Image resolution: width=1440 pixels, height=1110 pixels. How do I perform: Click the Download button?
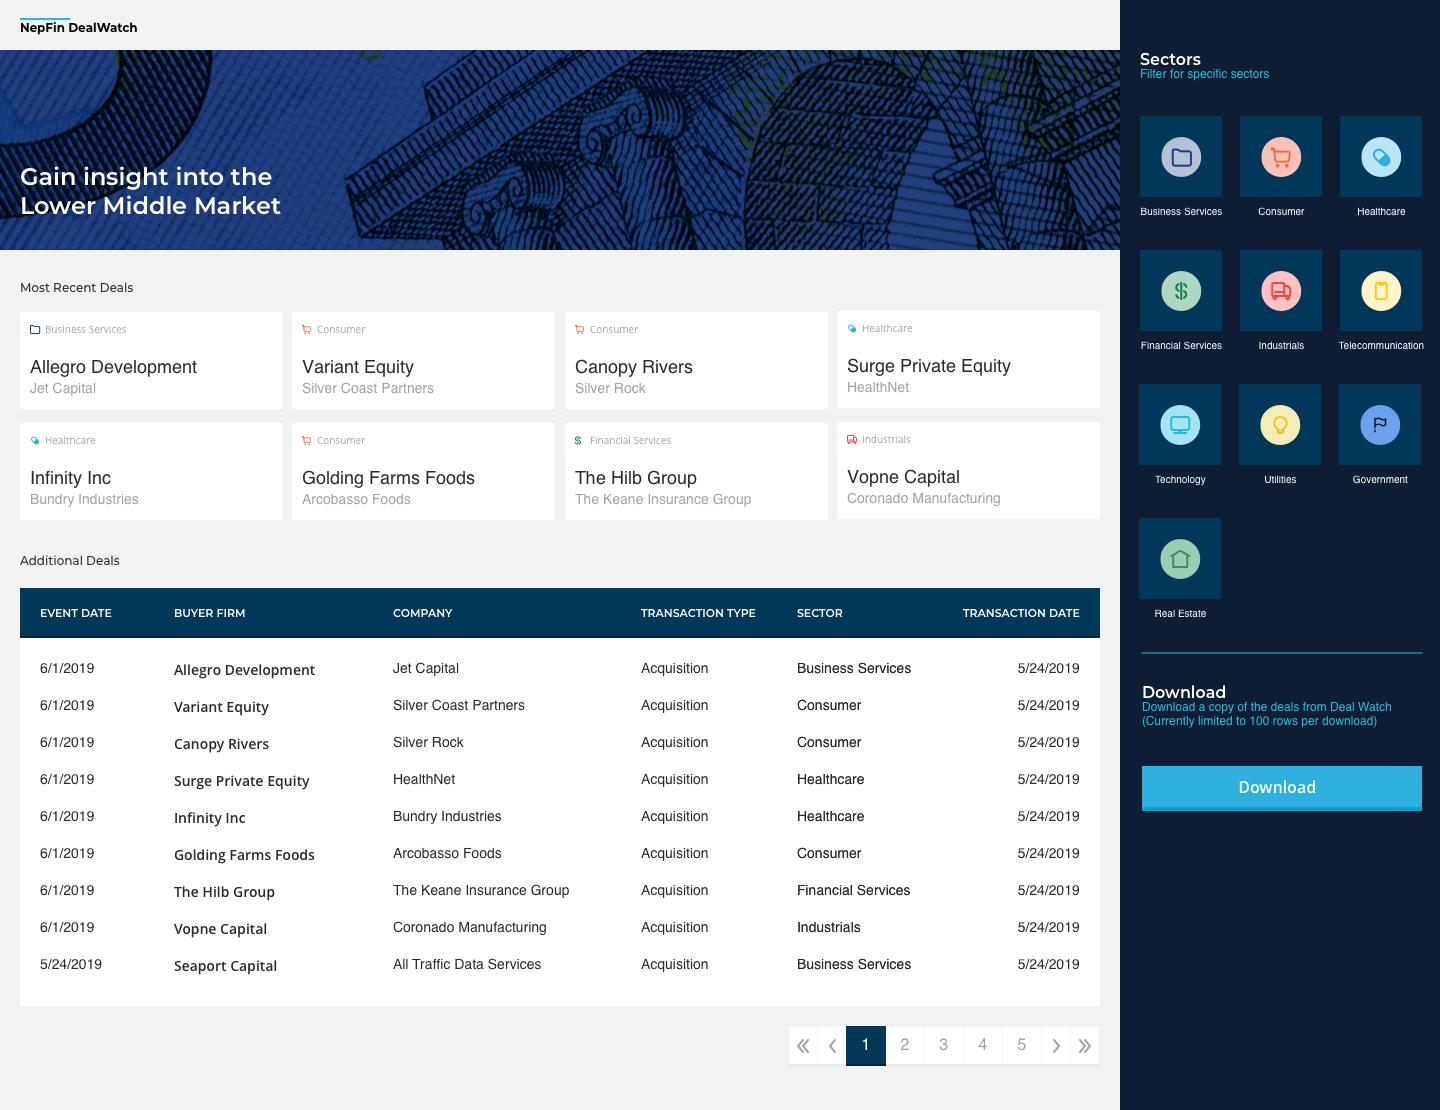[x=1281, y=788]
